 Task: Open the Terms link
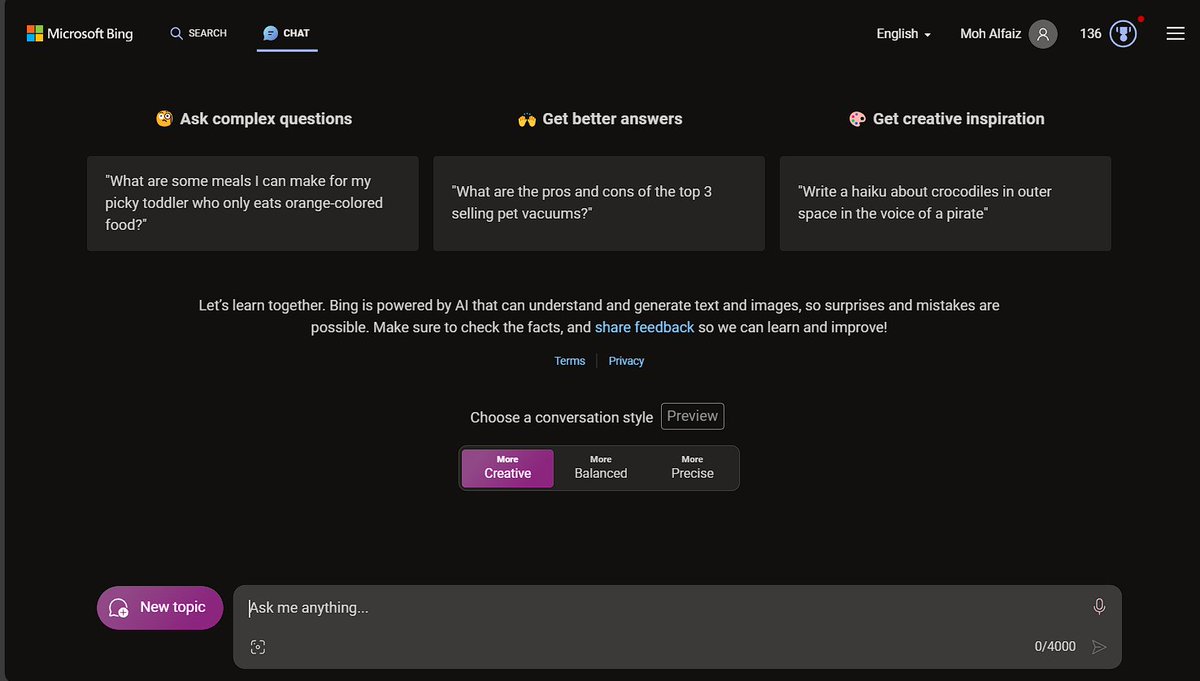click(x=570, y=361)
